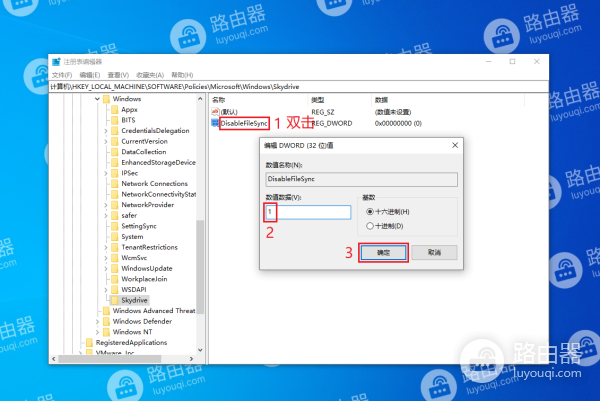Select the WorkplaceJoin folder icon

coord(114,279)
